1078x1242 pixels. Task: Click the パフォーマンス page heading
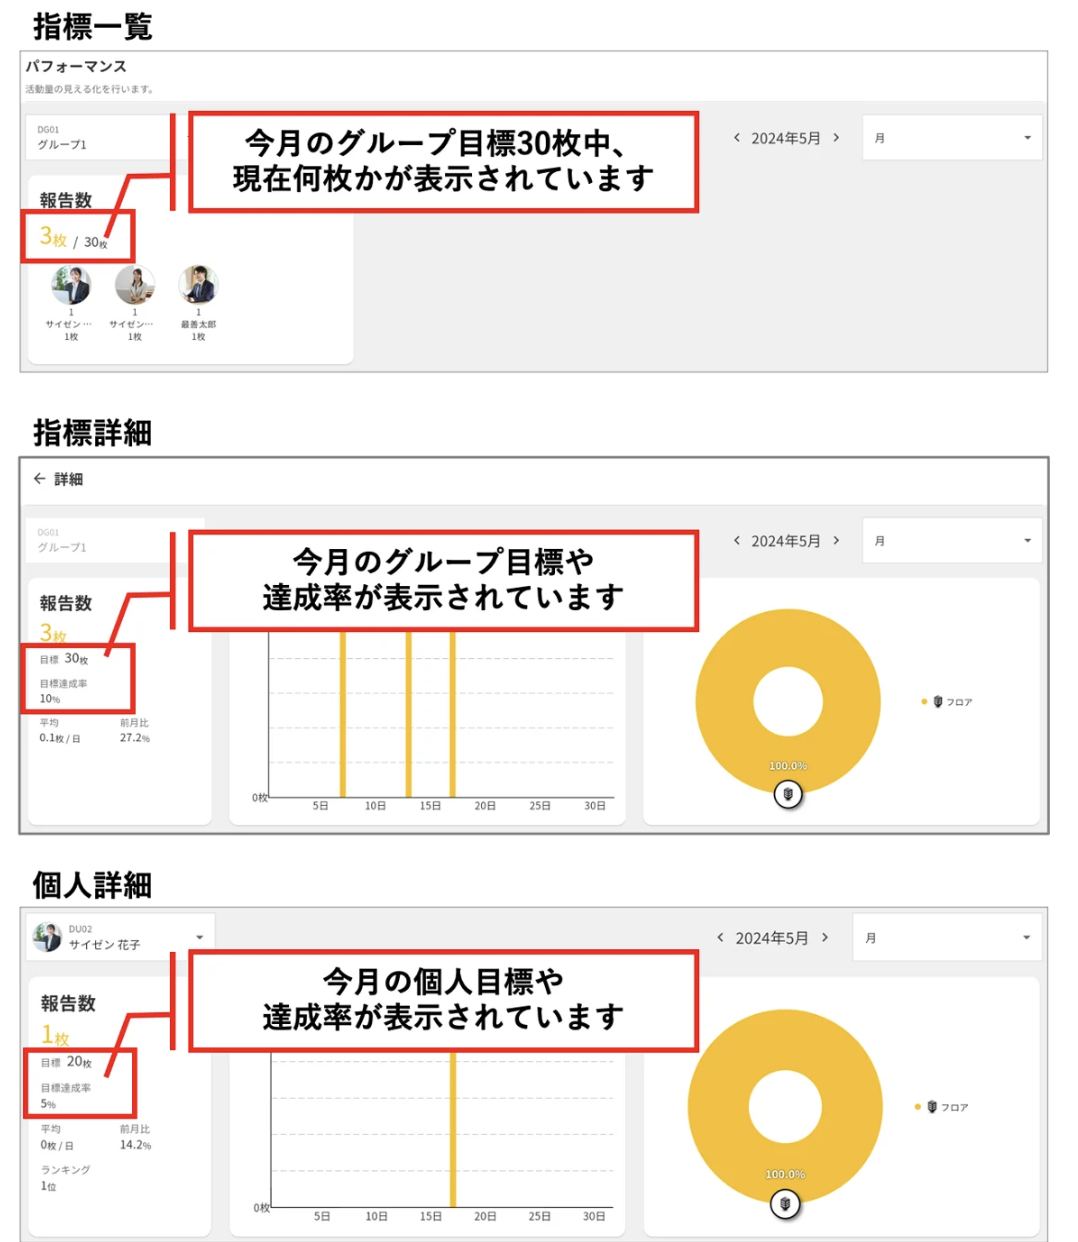coord(76,66)
